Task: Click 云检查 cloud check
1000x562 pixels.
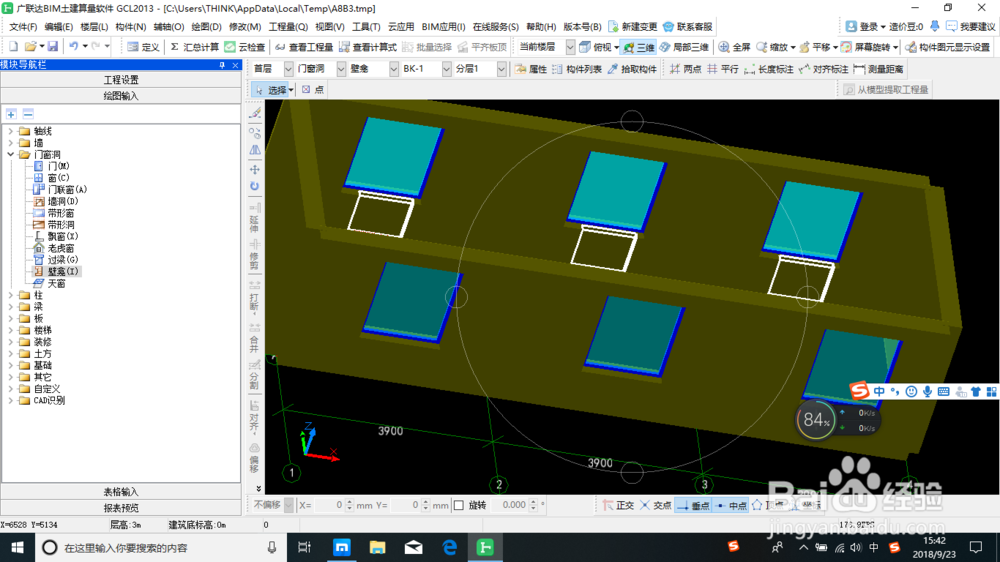Action: pyautogui.click(x=245, y=47)
